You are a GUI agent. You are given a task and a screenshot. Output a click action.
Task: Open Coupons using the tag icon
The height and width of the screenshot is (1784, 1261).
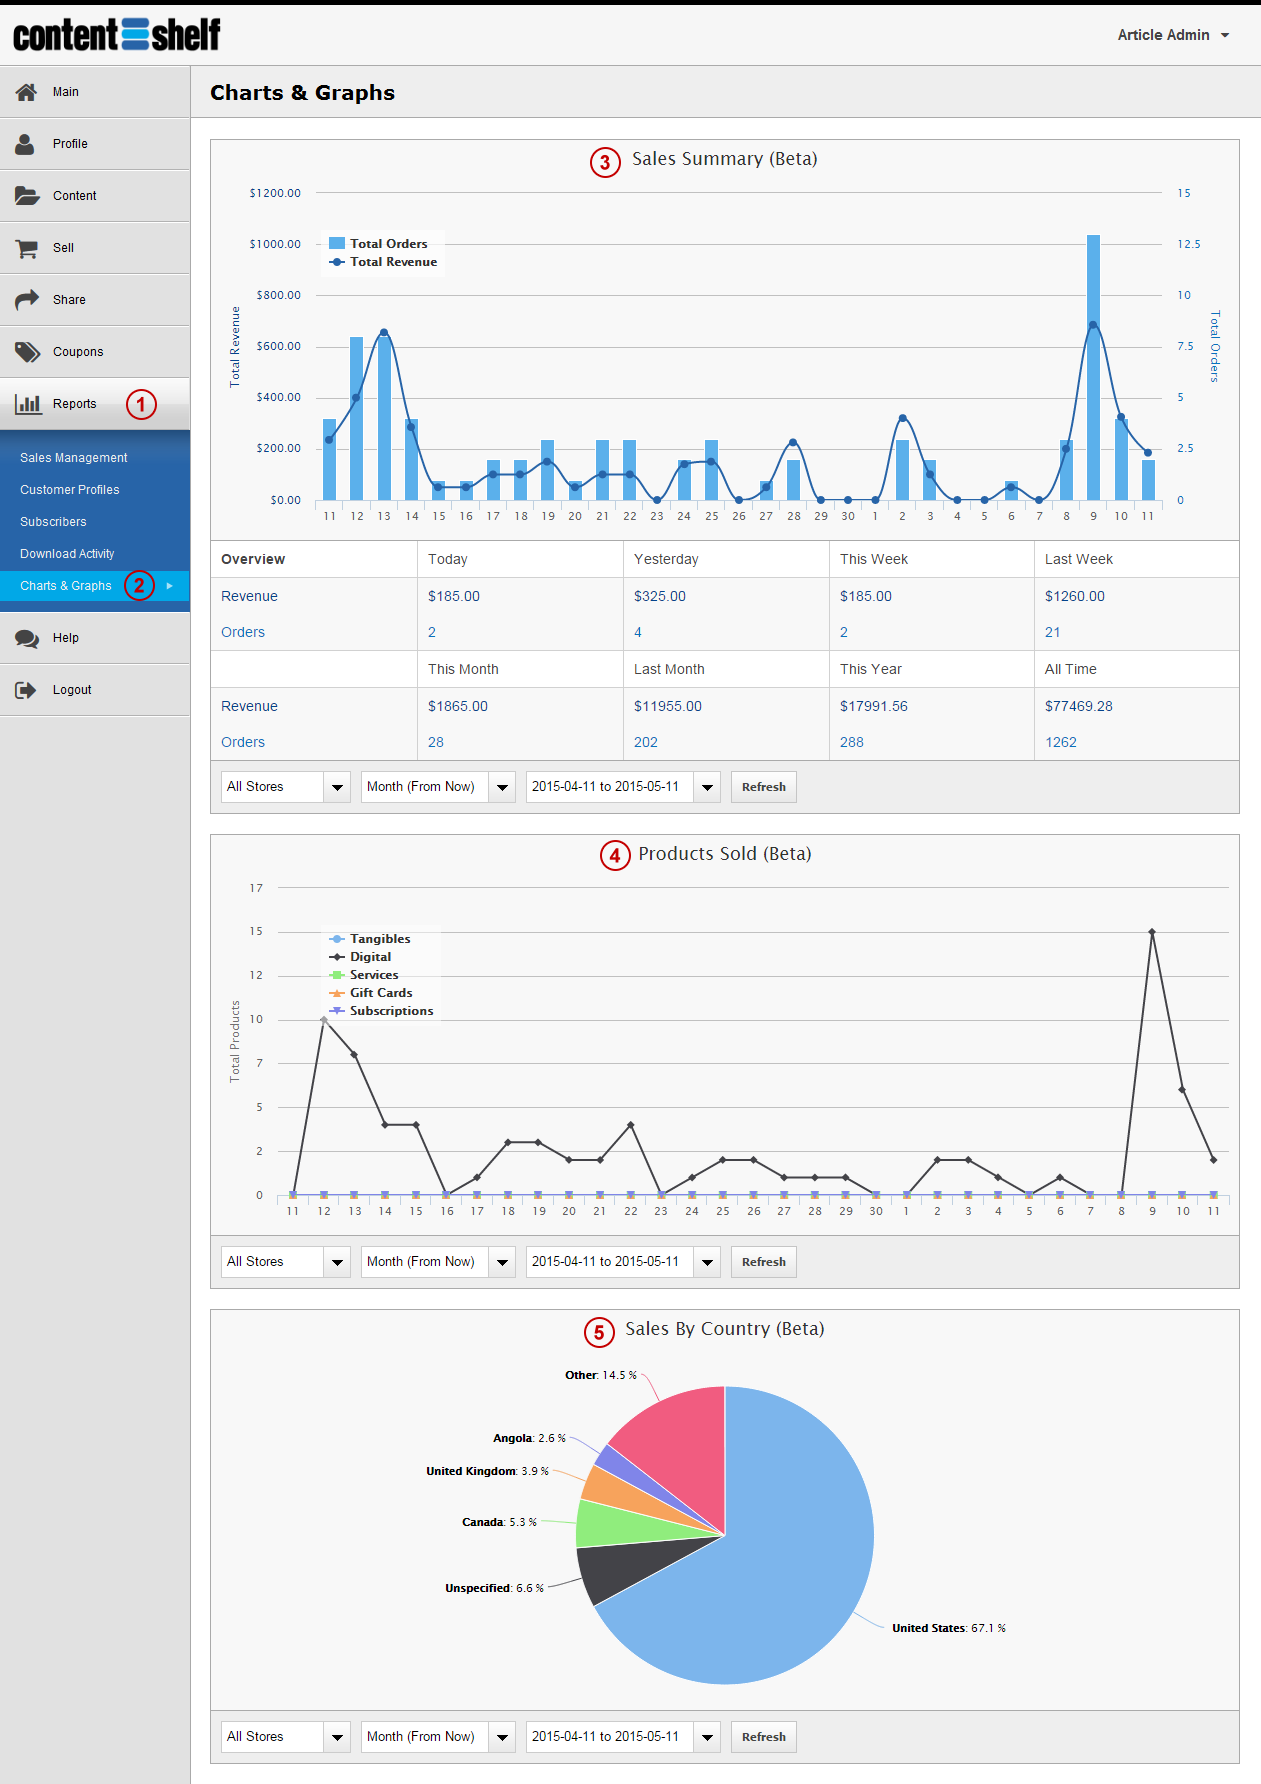coord(27,352)
